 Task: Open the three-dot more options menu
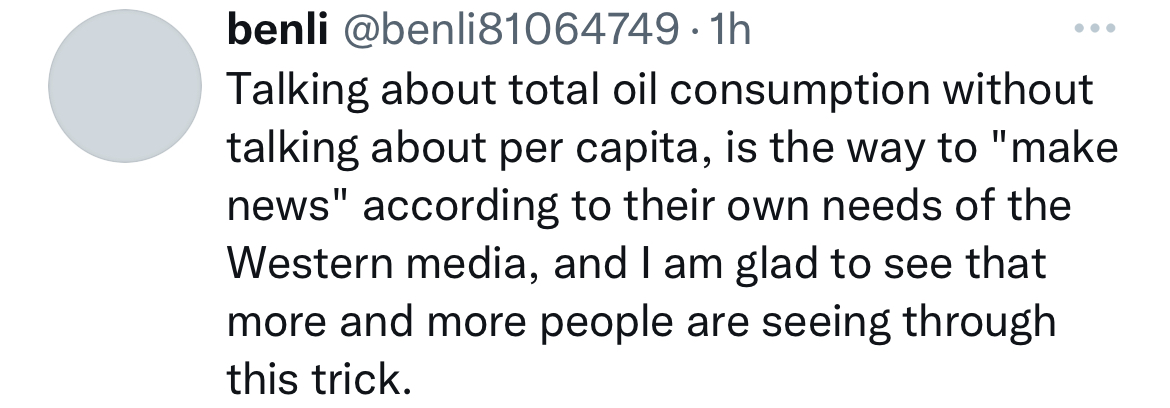(1093, 31)
